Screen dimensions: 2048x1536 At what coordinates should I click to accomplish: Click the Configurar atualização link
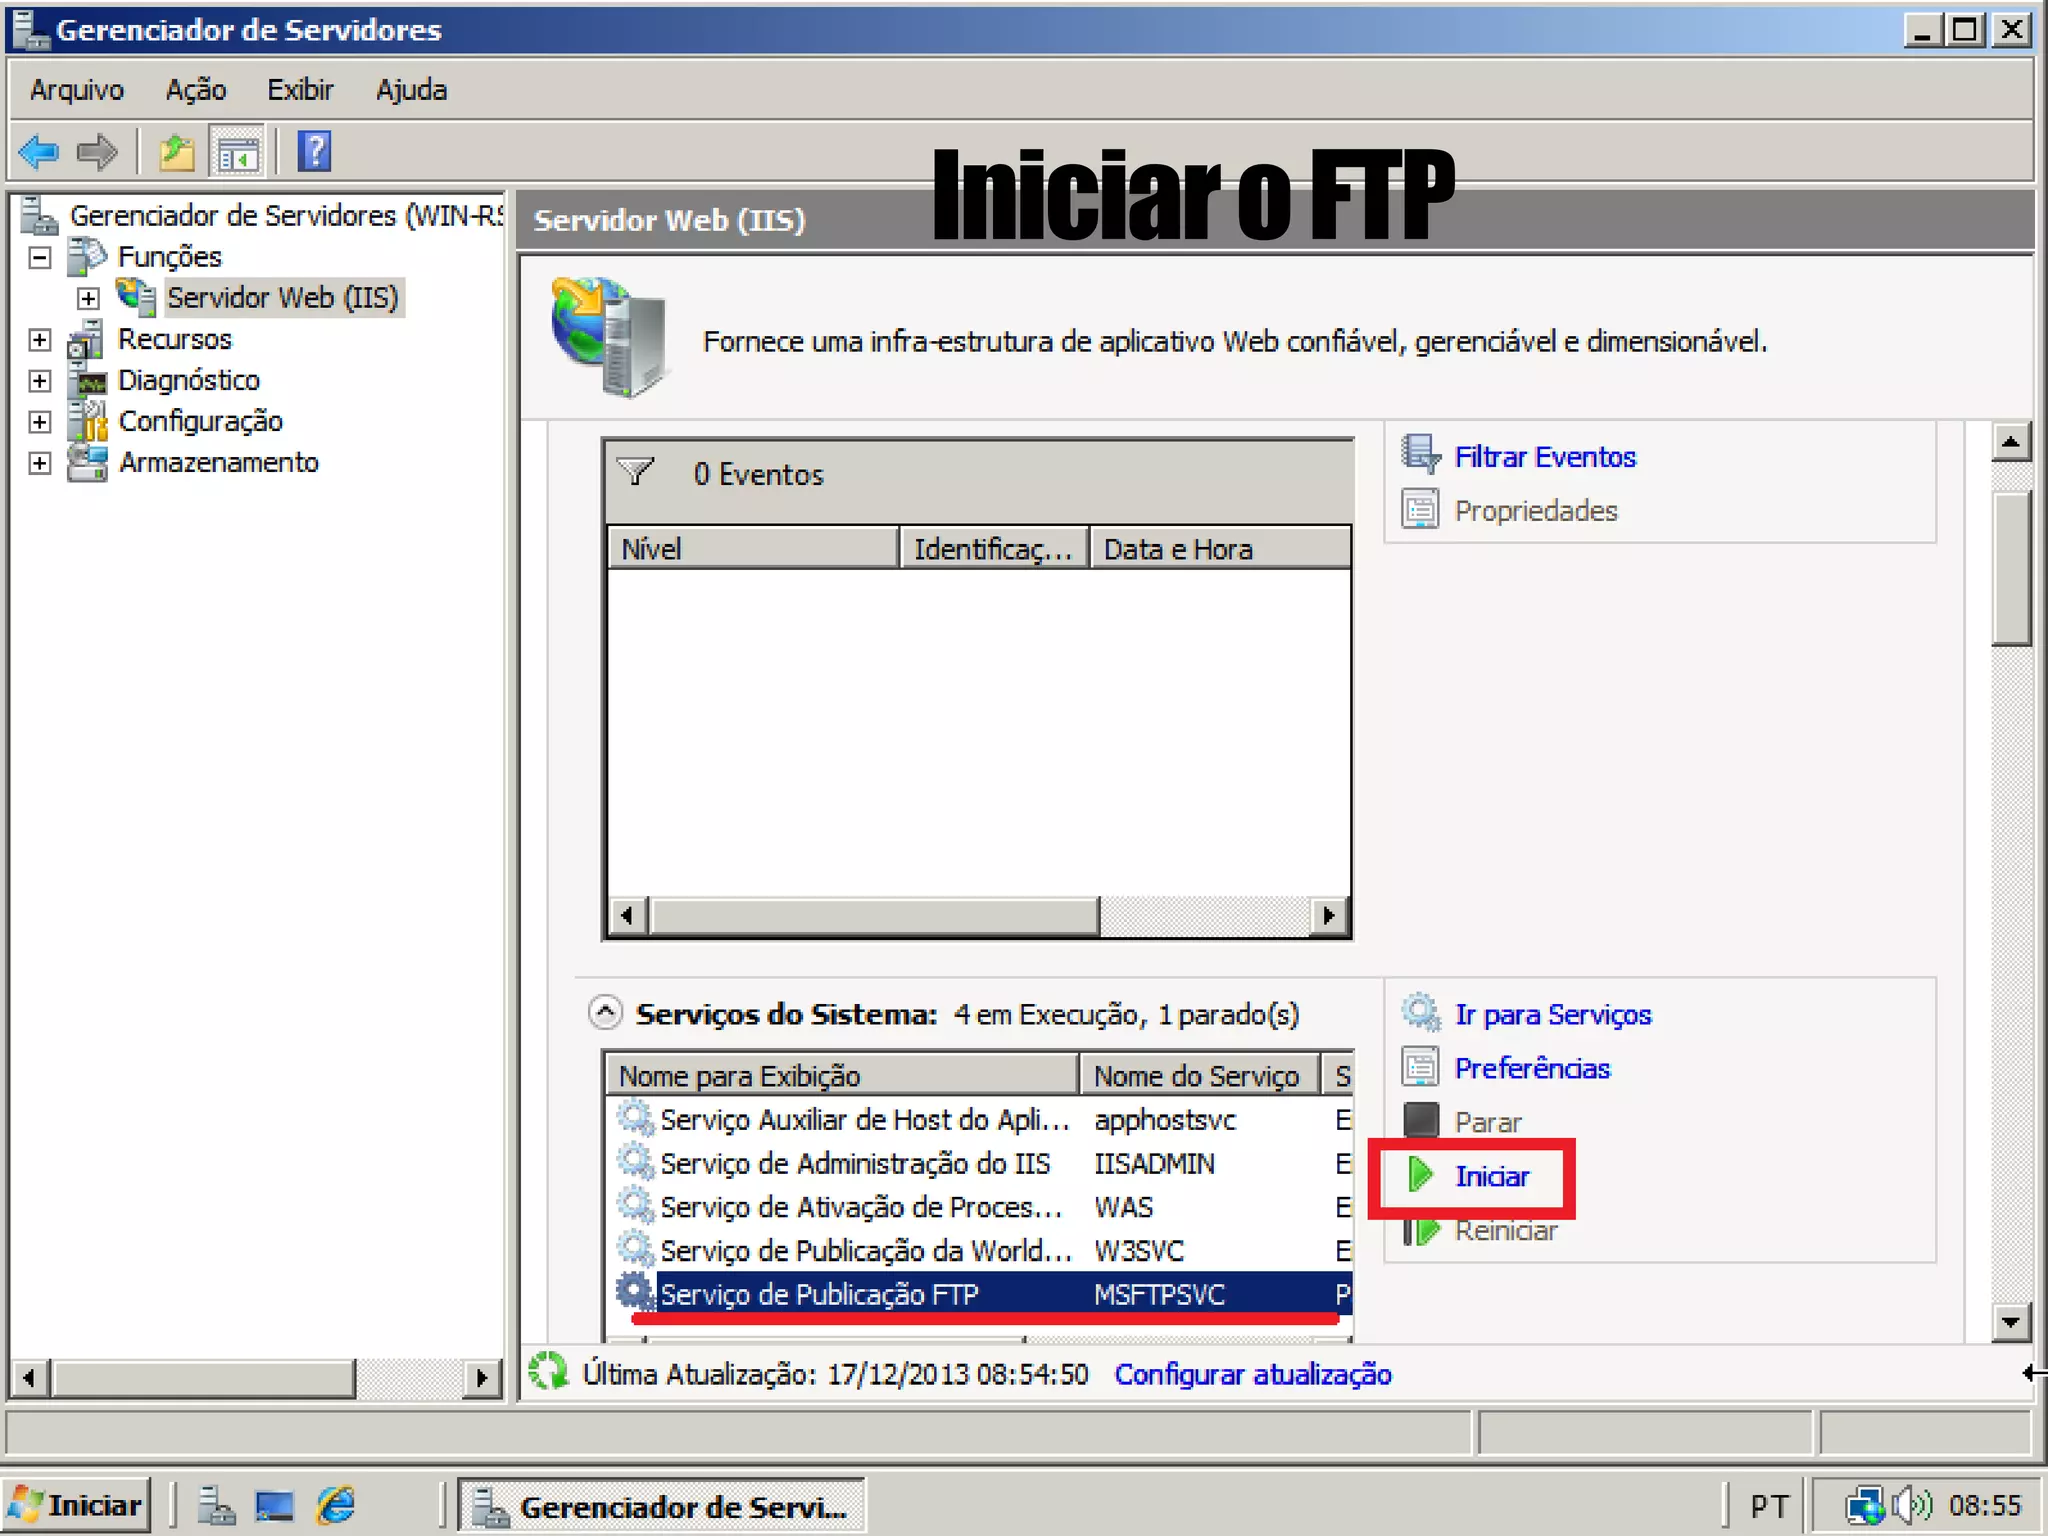pyautogui.click(x=1253, y=1374)
